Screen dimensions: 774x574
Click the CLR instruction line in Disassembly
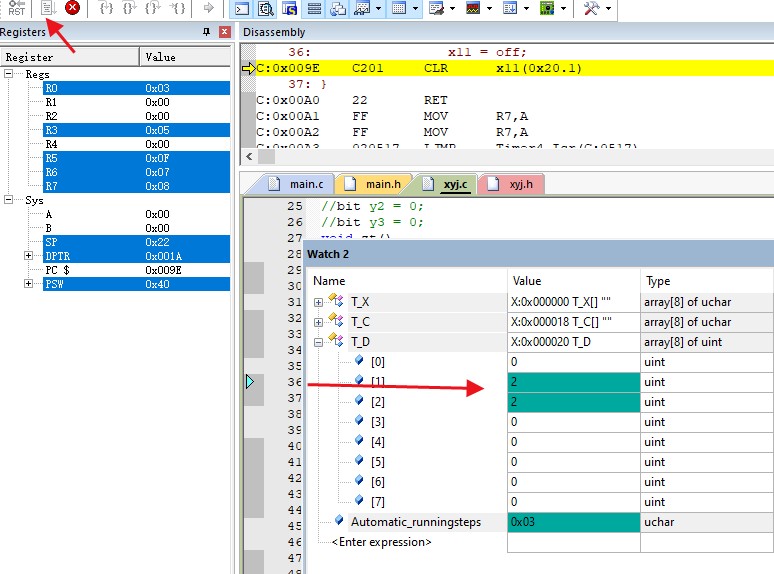(x=514, y=68)
